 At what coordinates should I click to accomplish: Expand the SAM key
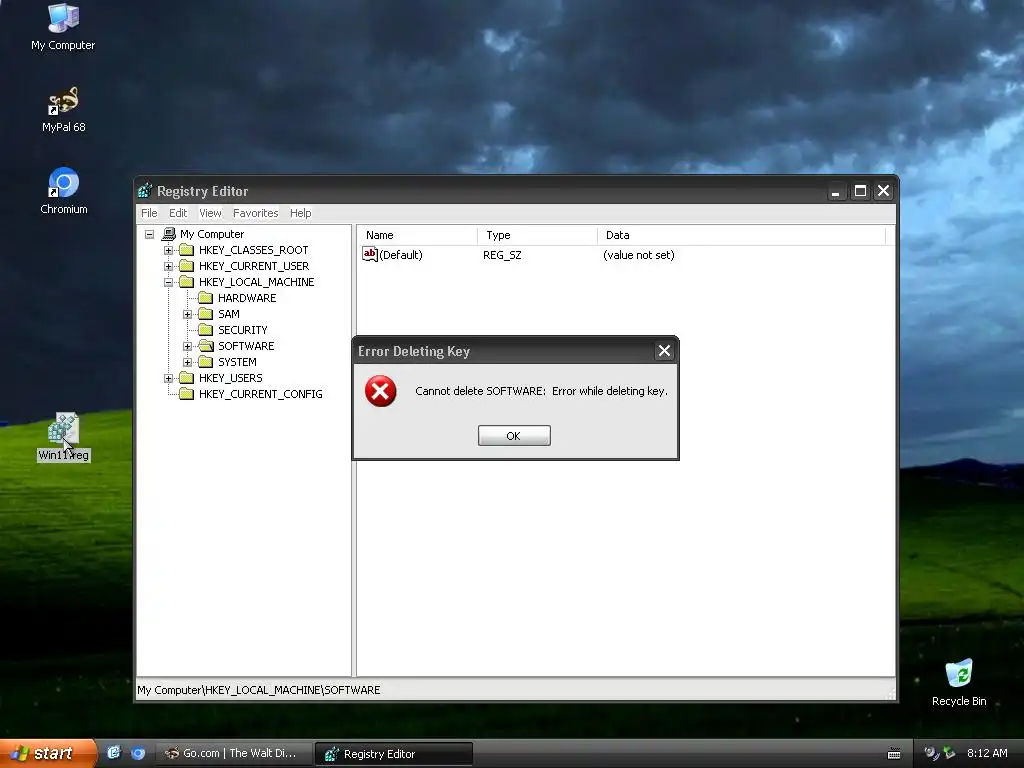coord(187,314)
